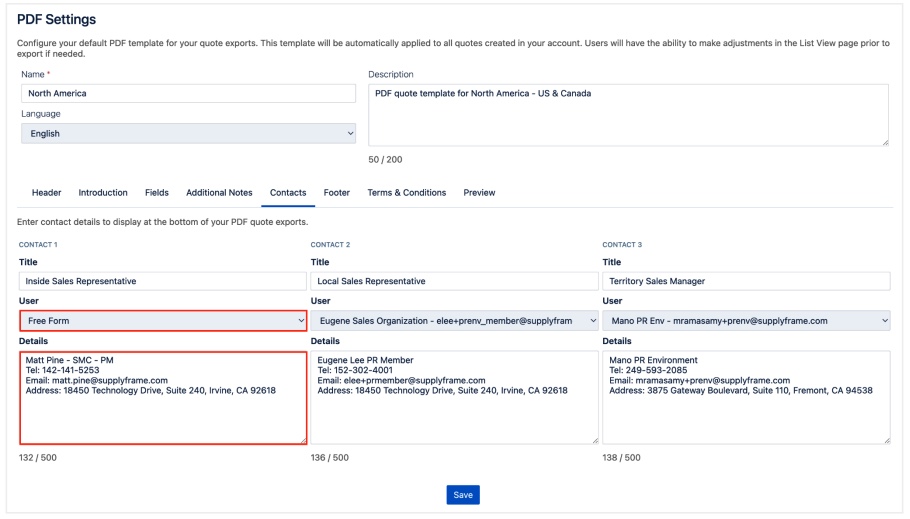Edit Contact 1 Title field
The width and height of the screenshot is (910, 519).
[163, 282]
